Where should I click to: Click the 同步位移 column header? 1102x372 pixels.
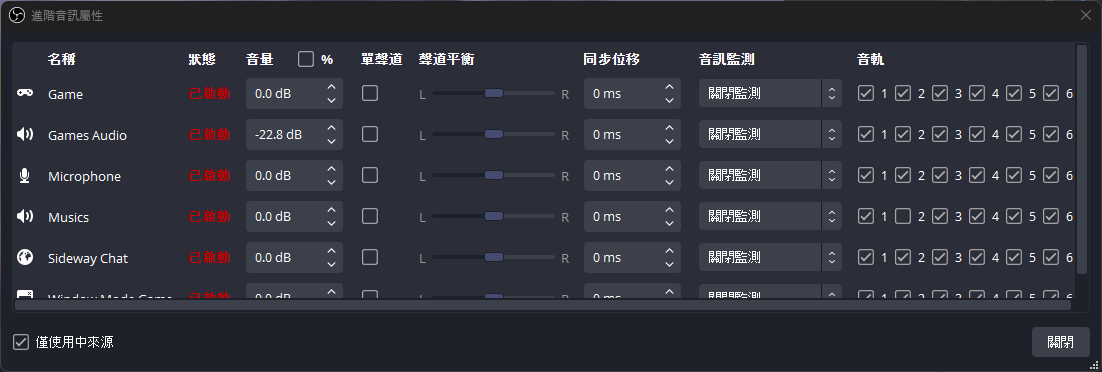(611, 59)
